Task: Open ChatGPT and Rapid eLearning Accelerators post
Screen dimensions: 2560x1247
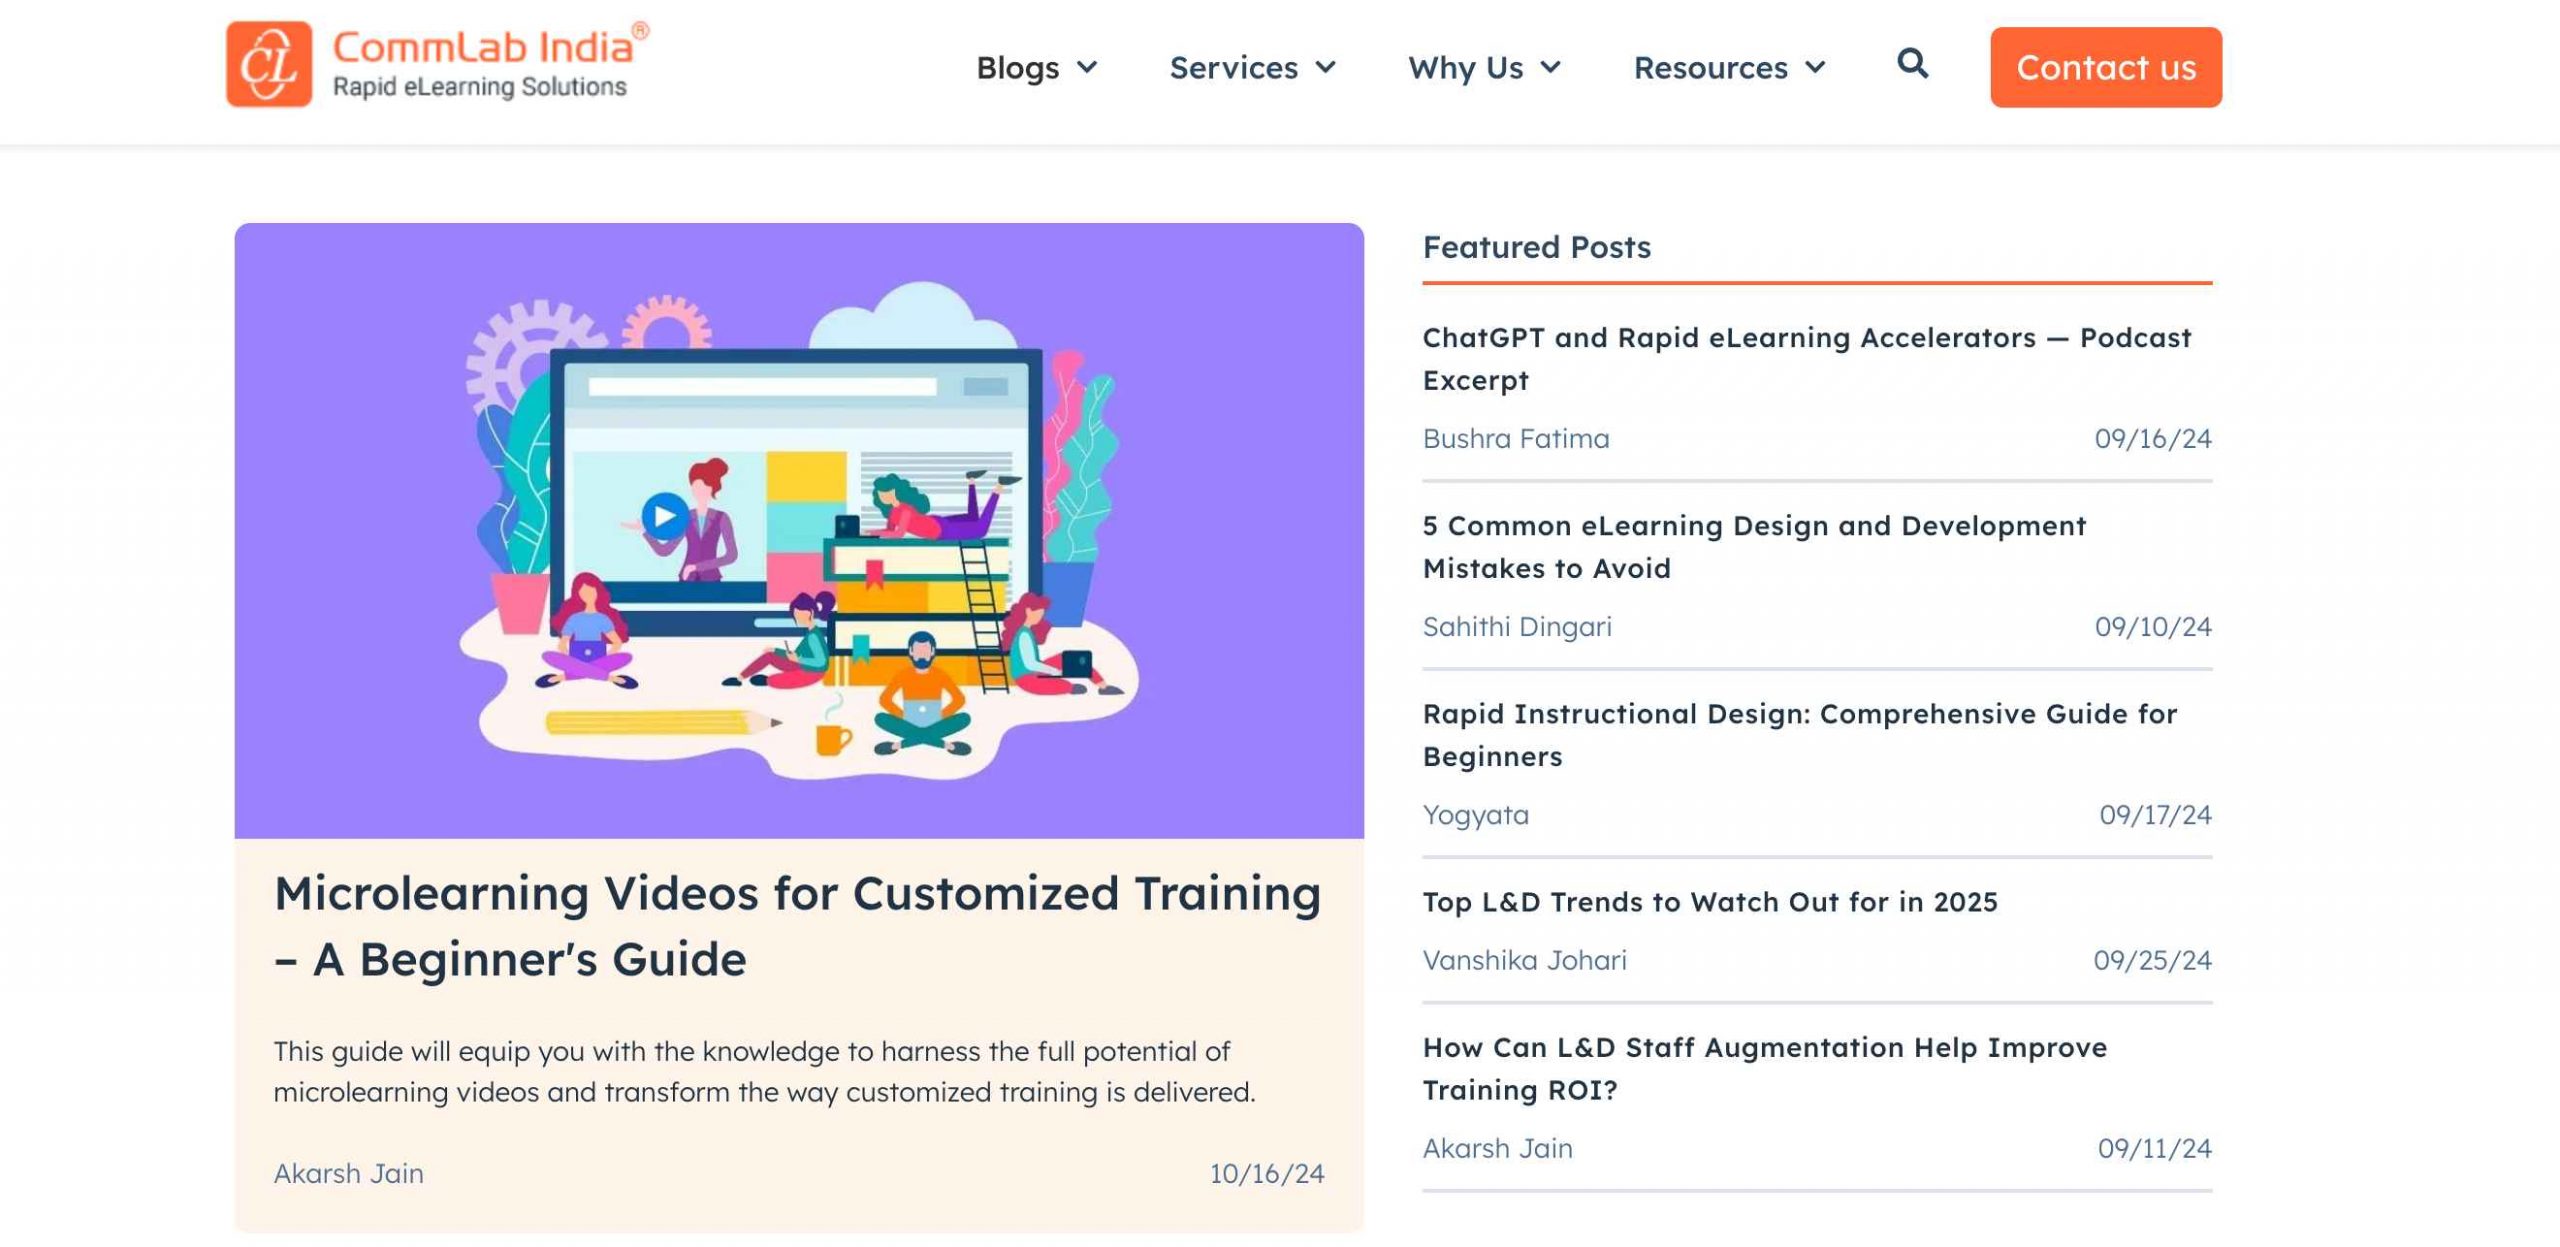Action: point(1806,358)
